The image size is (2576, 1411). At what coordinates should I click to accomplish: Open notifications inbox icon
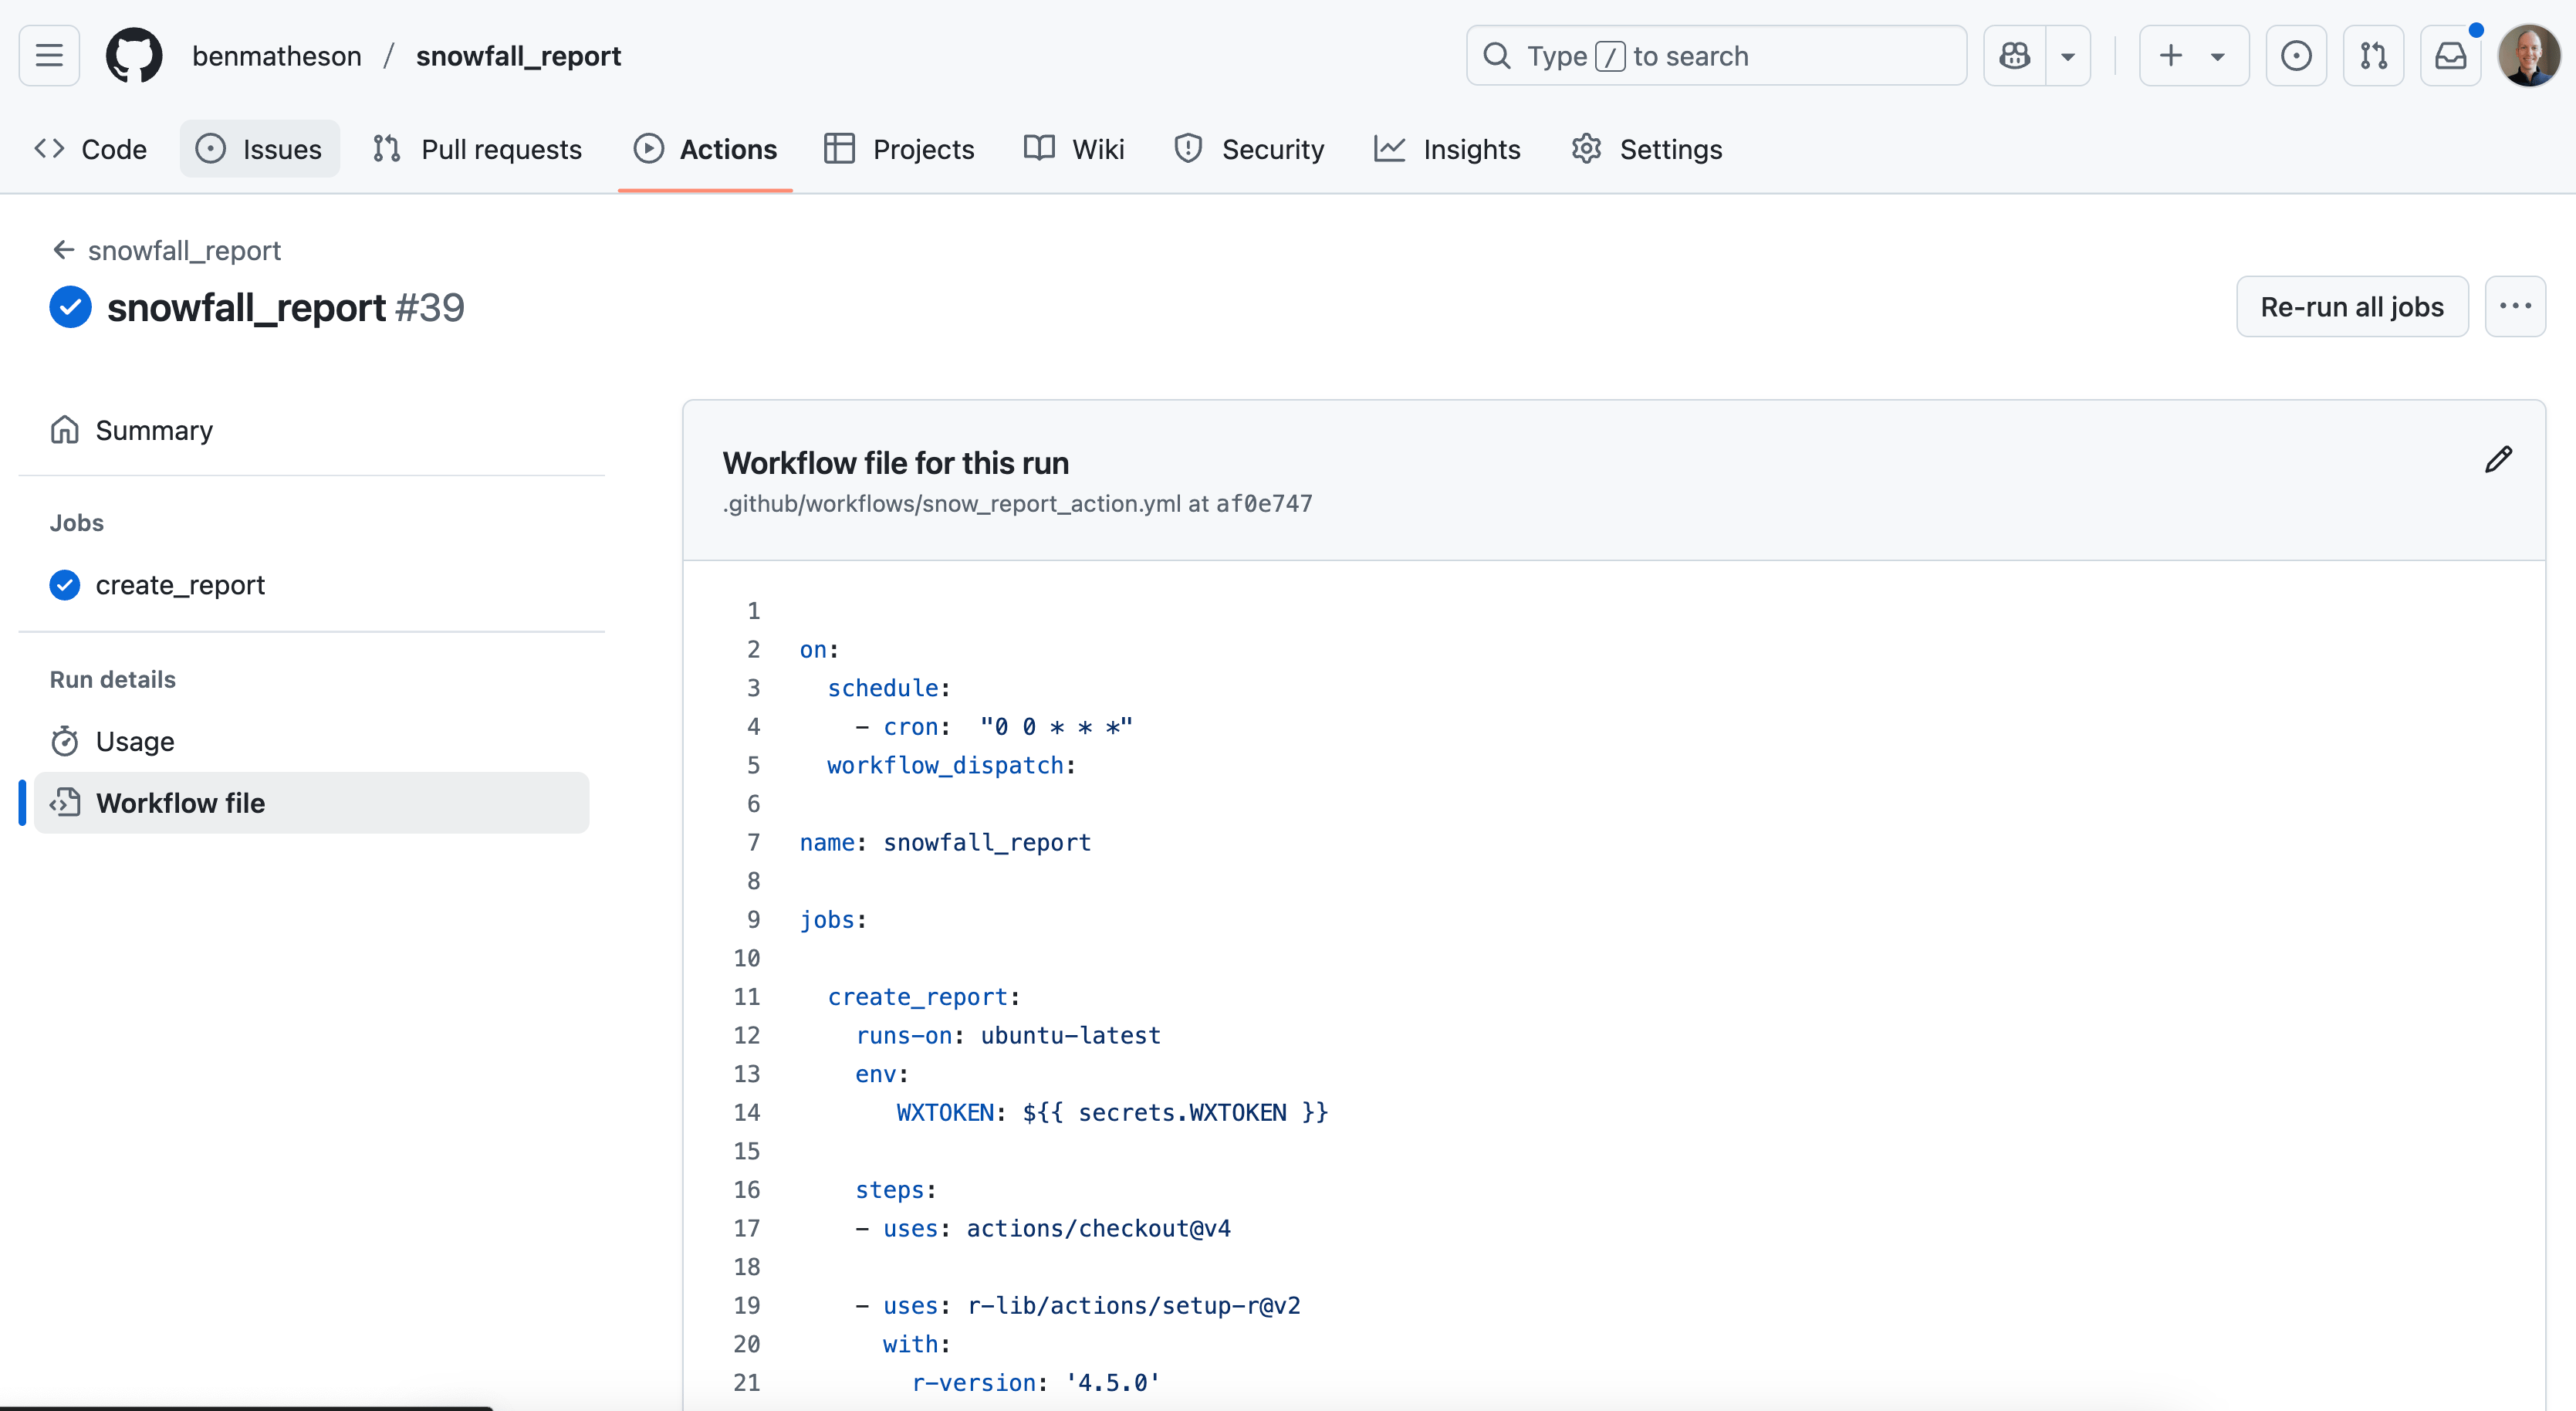point(2450,56)
